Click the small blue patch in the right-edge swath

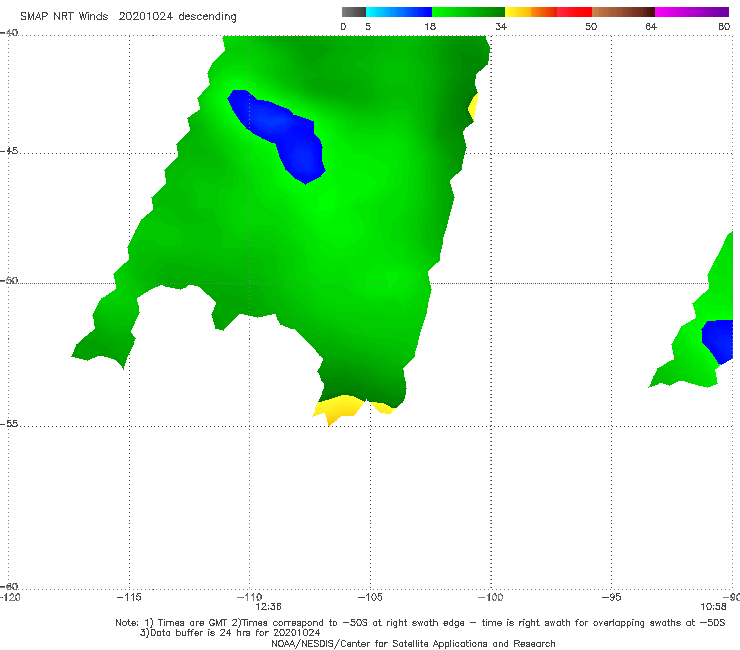click(719, 341)
